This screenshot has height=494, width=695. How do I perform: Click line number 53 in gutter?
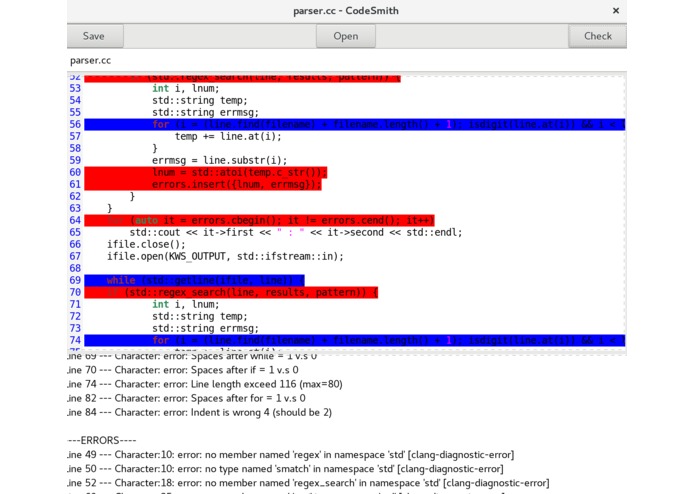click(x=75, y=89)
